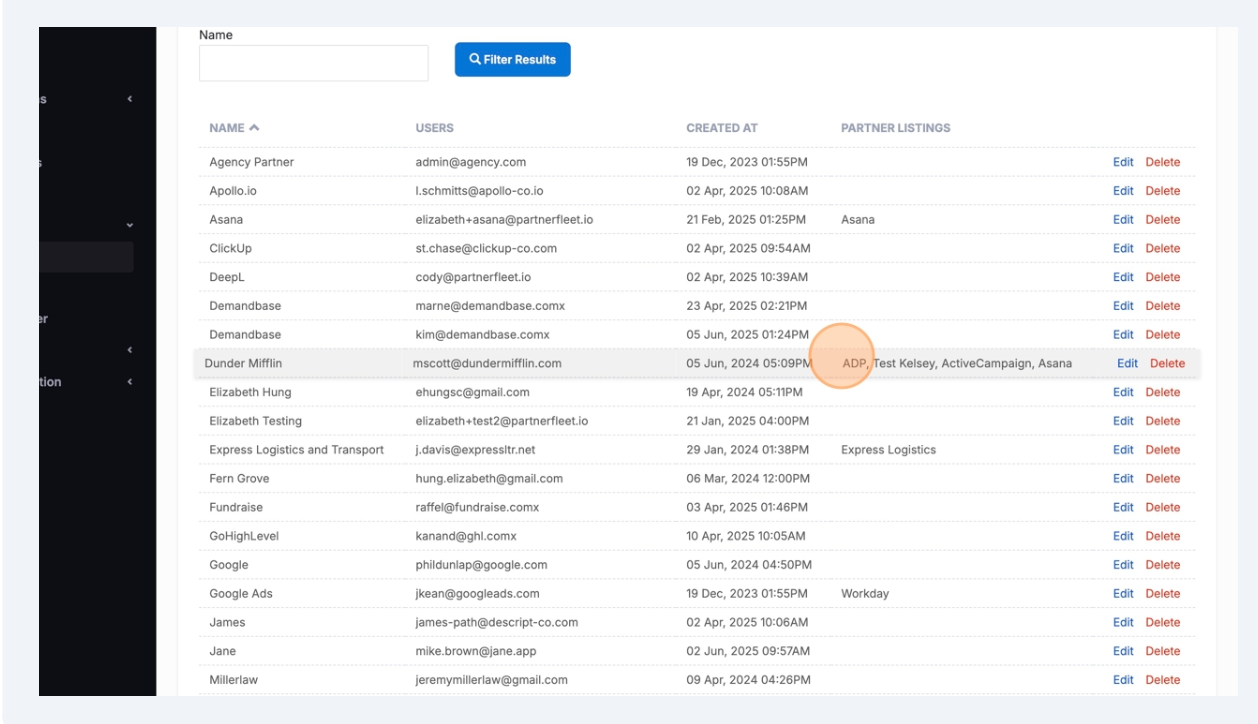Delete the Millerlaw row

(1163, 680)
